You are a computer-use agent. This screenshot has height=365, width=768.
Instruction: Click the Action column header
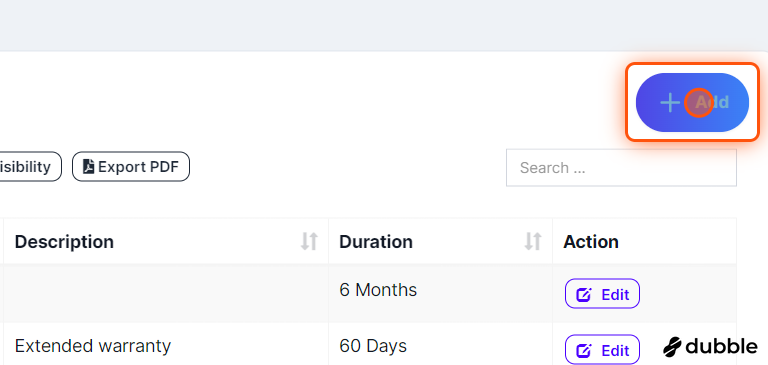coord(591,242)
